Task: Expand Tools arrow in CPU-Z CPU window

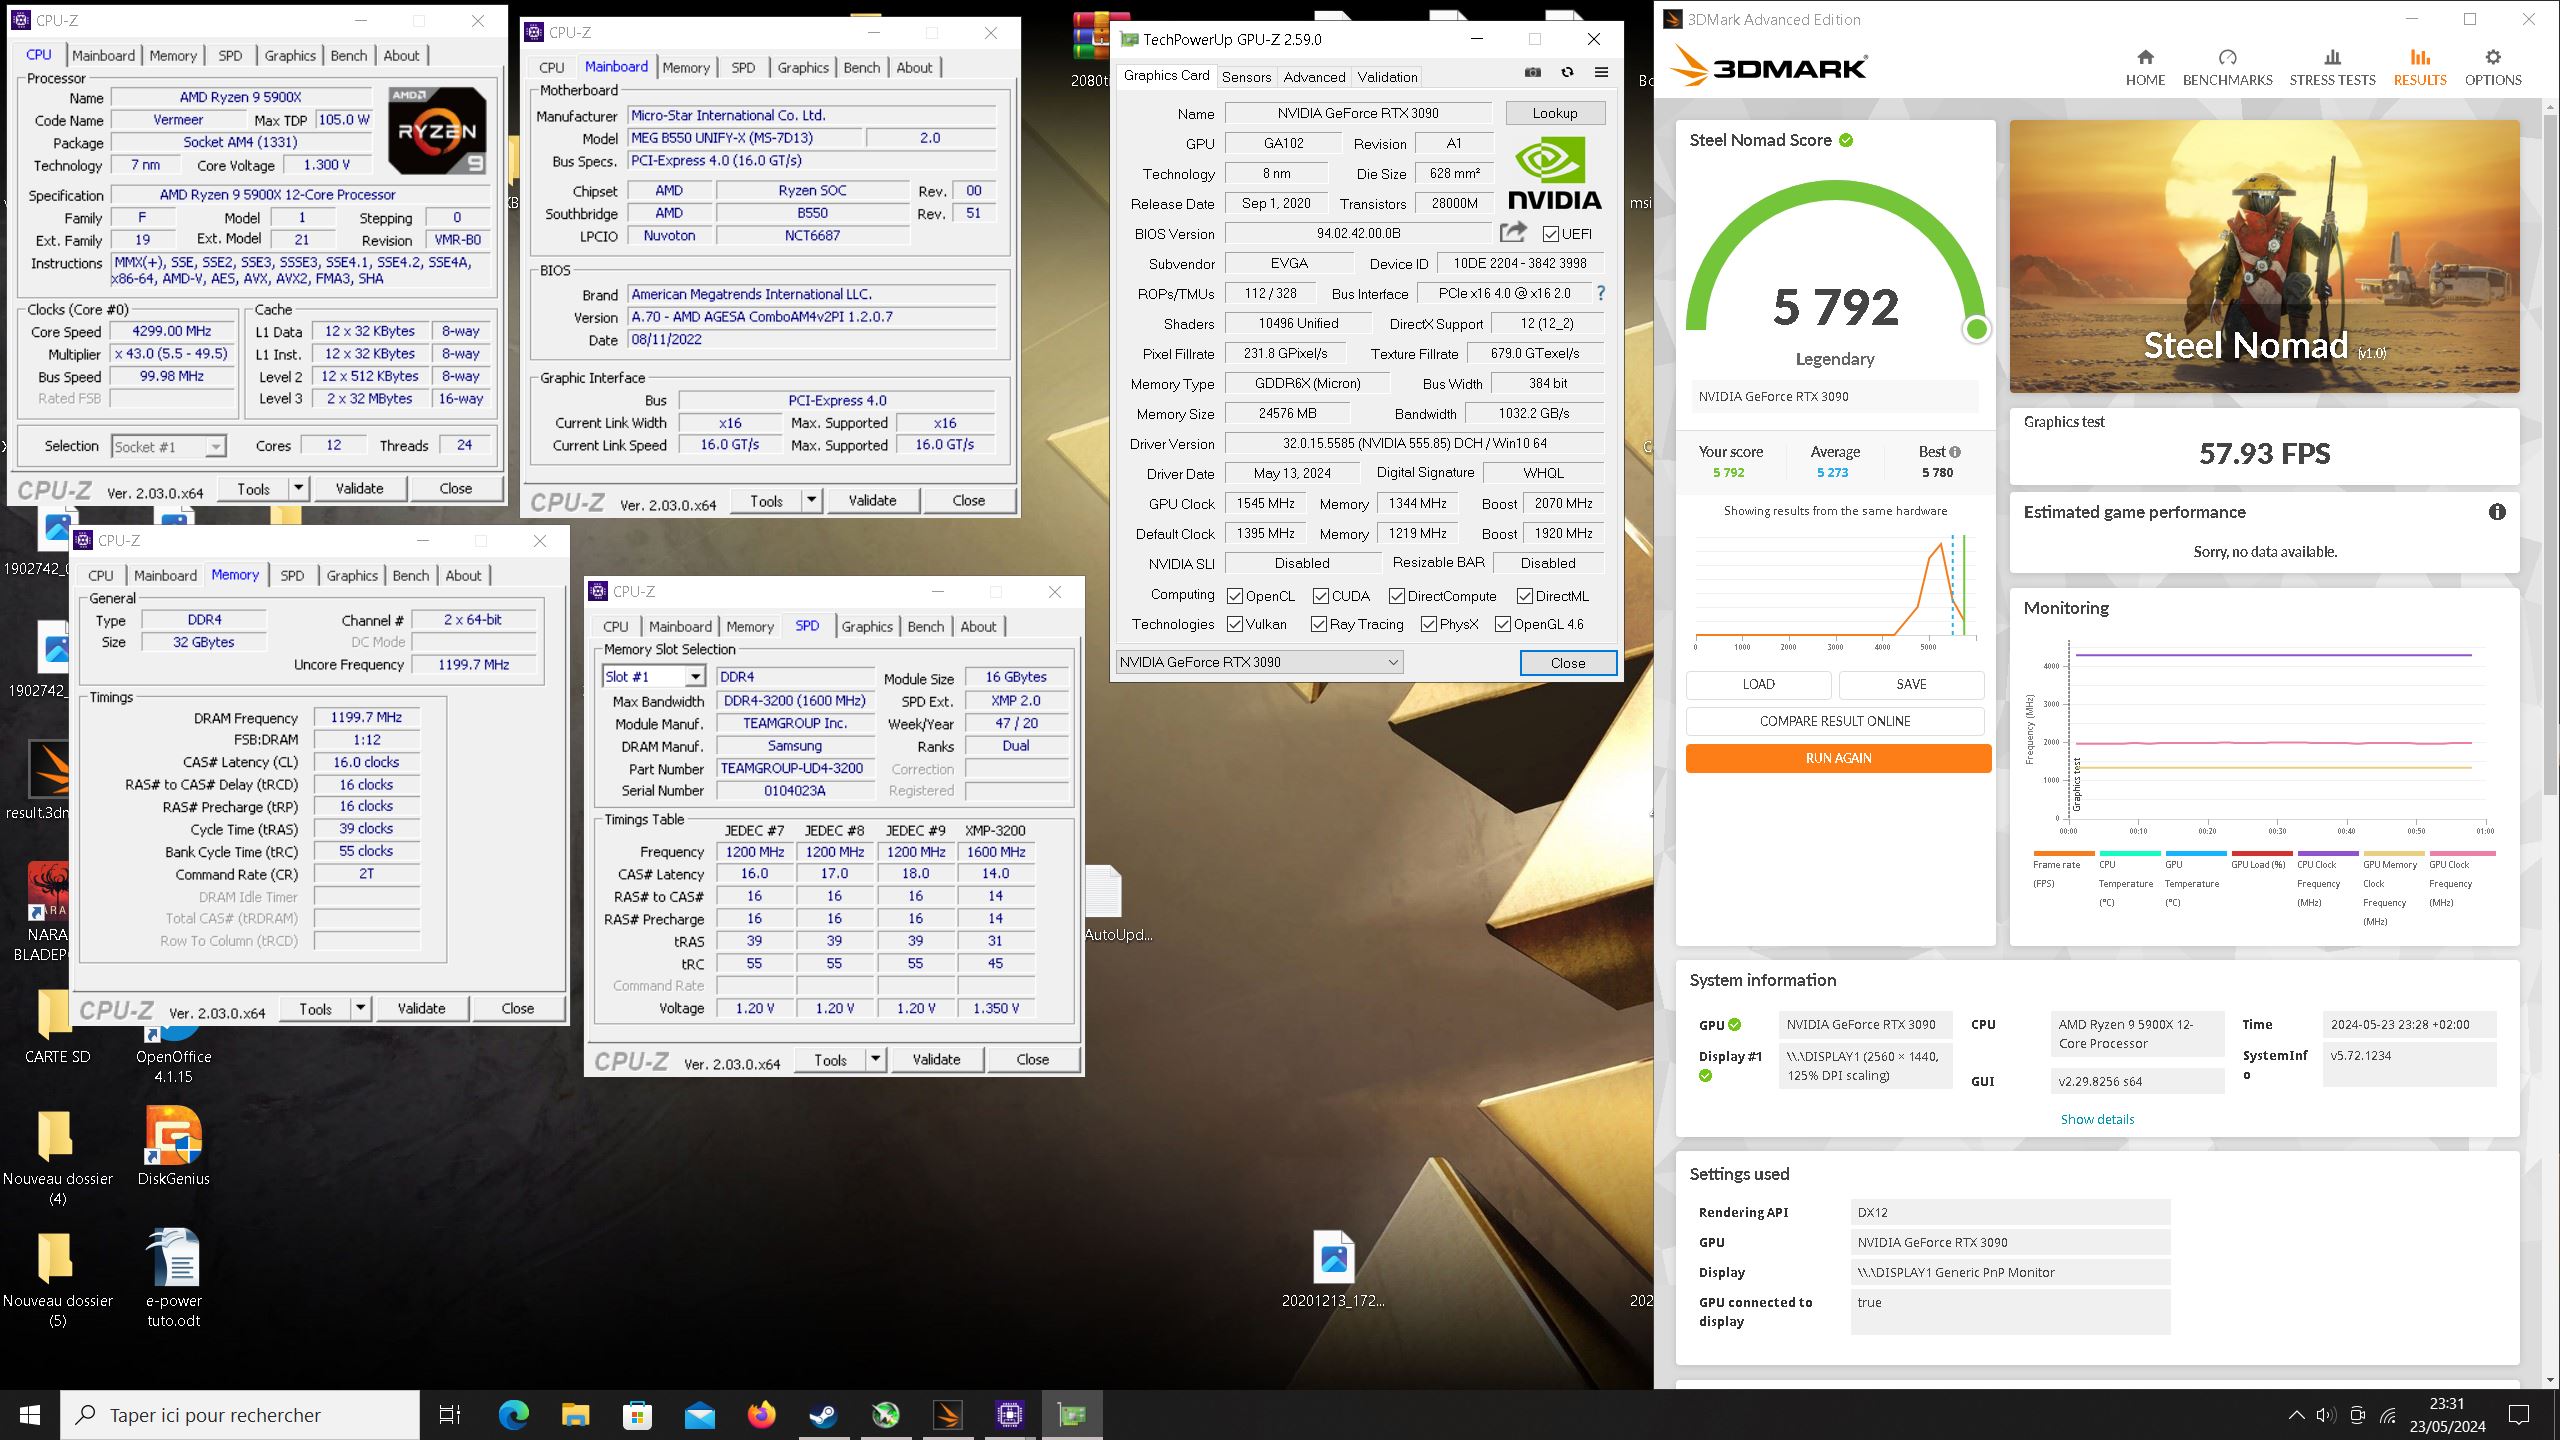Action: pos(298,488)
